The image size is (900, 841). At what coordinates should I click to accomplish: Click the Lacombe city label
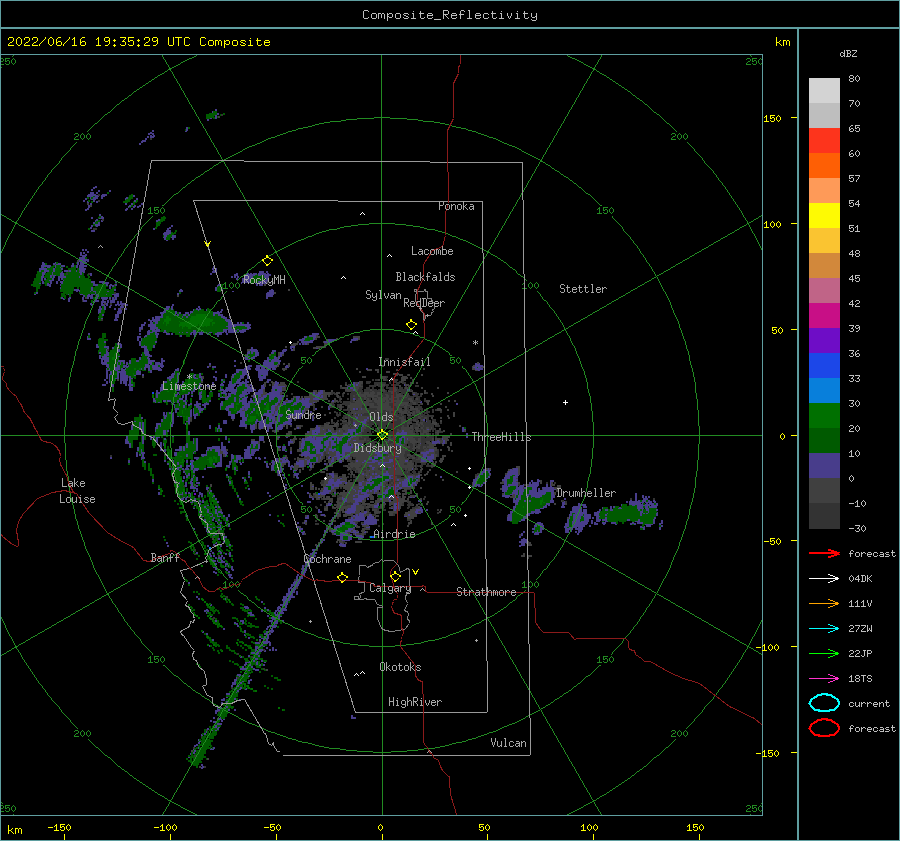click(432, 251)
